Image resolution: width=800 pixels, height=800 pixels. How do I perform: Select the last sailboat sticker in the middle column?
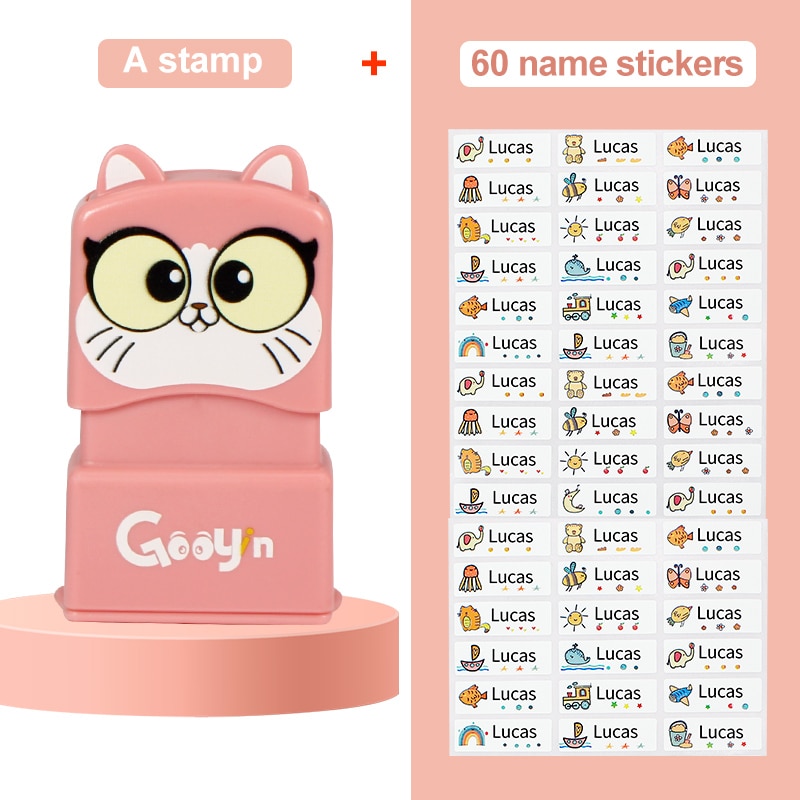point(607,734)
